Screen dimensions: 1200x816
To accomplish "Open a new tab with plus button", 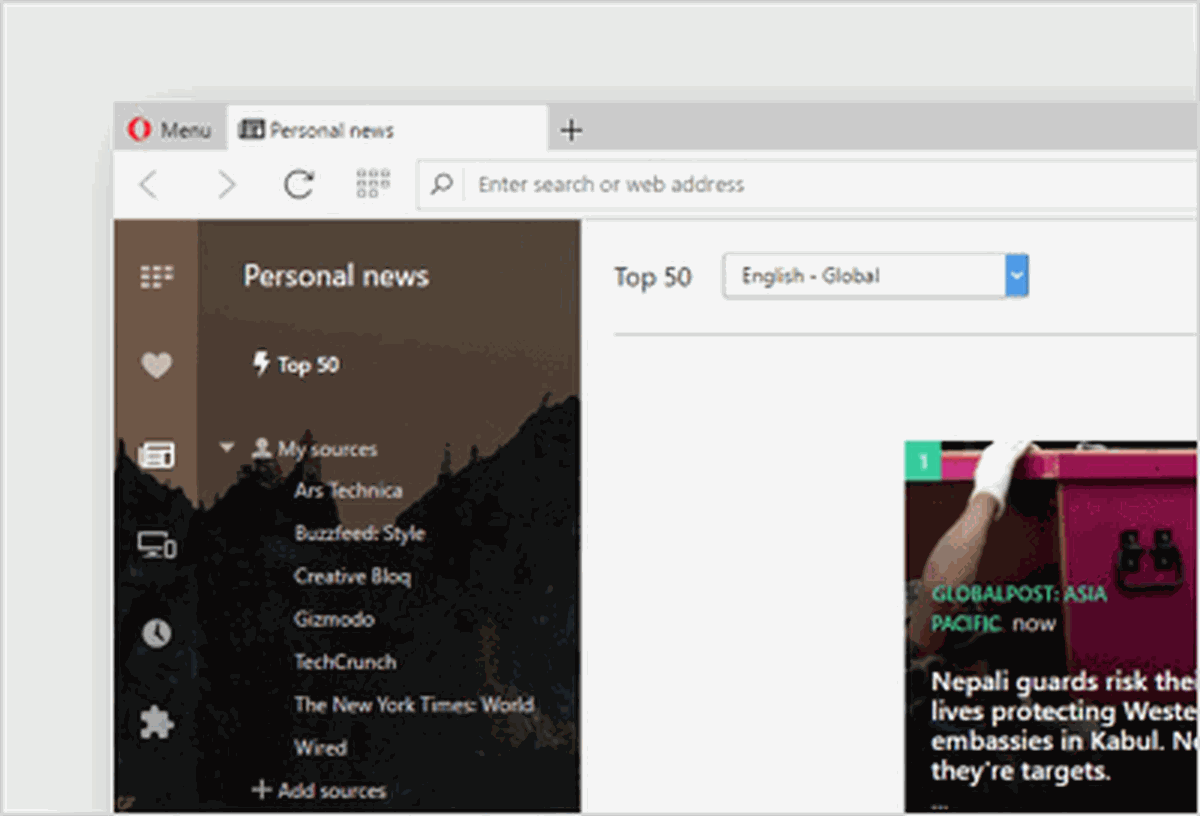I will [571, 130].
